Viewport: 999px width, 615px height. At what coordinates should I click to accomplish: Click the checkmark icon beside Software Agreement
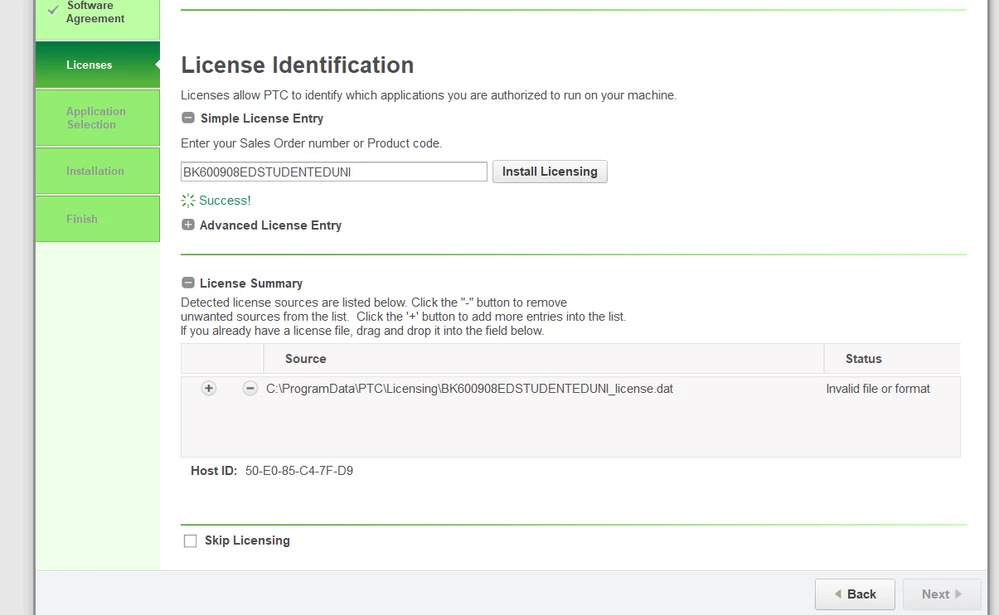(x=54, y=10)
